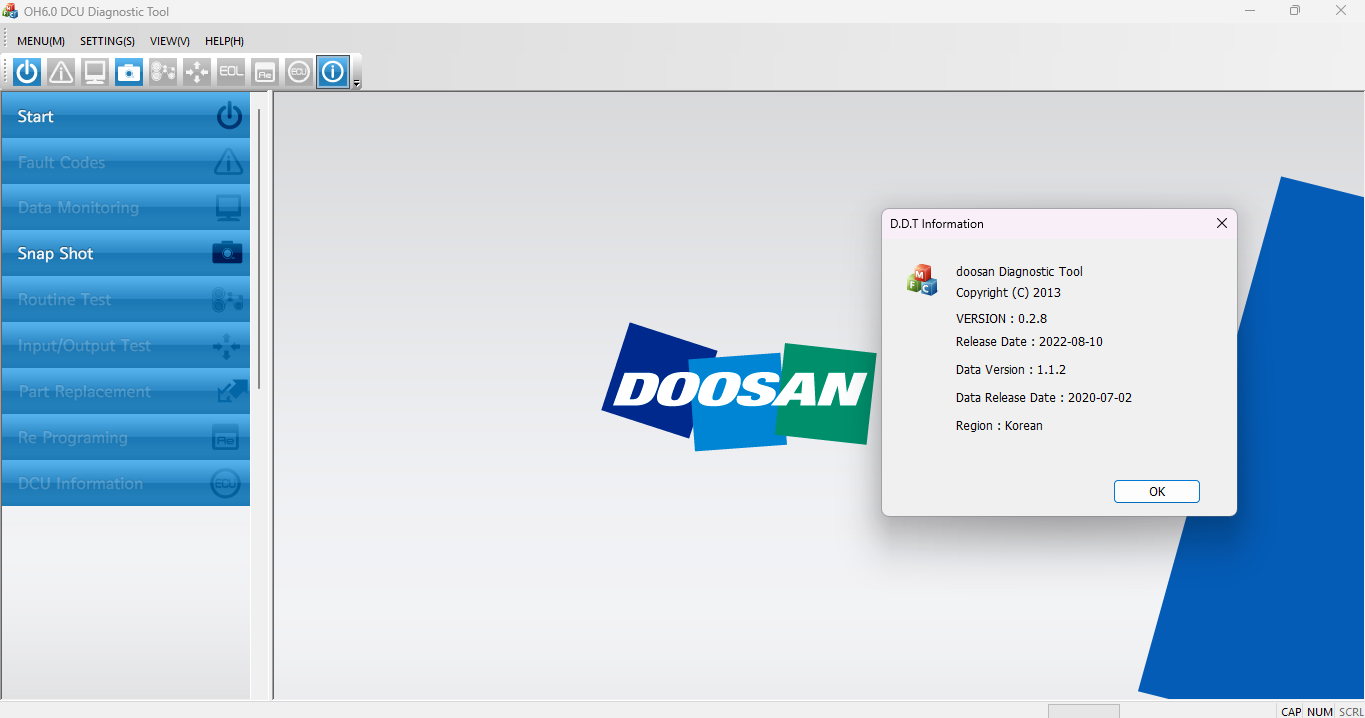Click the EOL toolbar icon
Viewport: 1365px width, 718px height.
(231, 72)
